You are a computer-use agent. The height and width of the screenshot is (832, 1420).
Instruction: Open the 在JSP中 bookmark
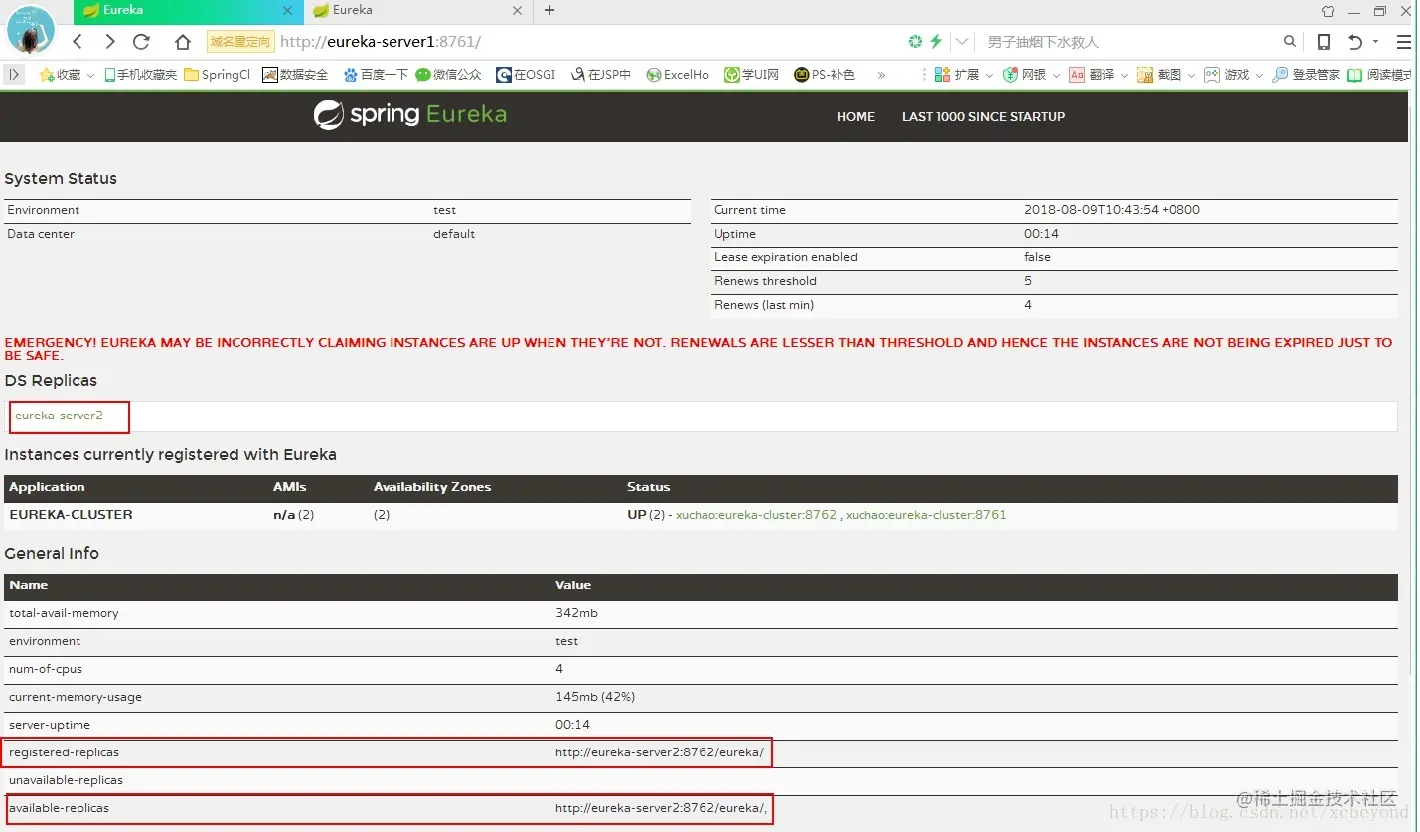coord(600,74)
